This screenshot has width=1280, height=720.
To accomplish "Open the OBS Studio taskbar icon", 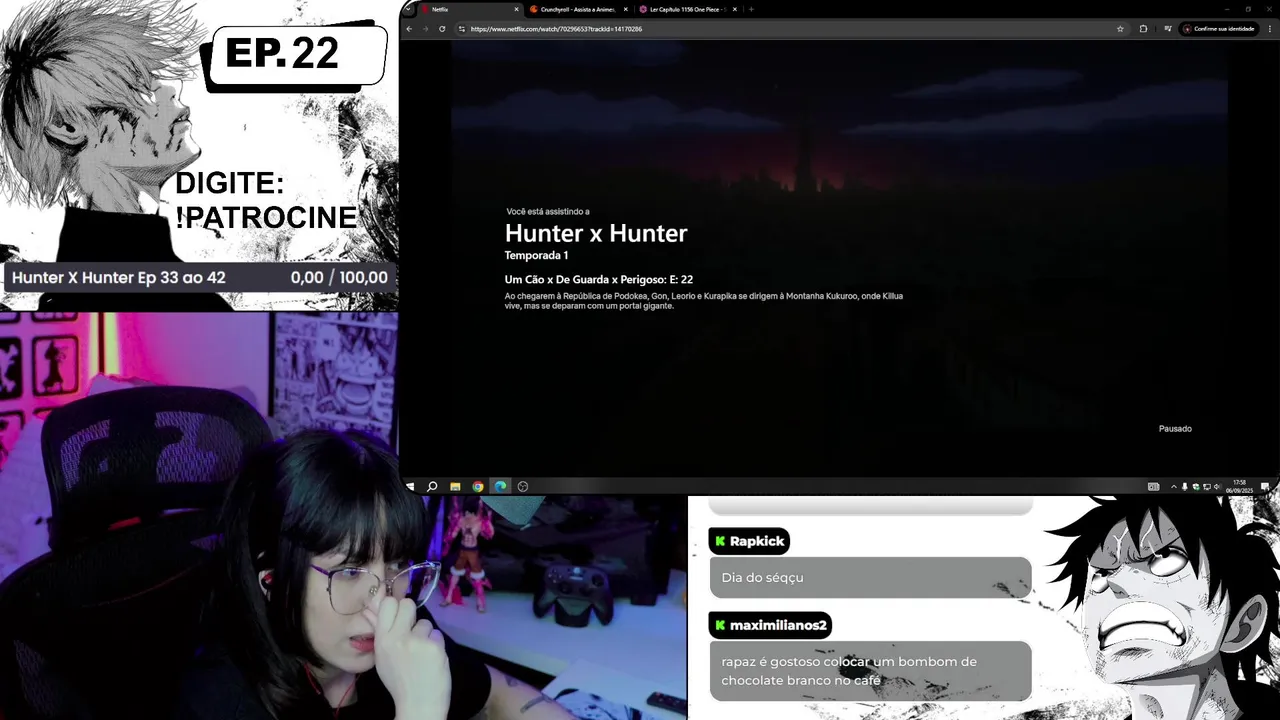I will point(523,486).
